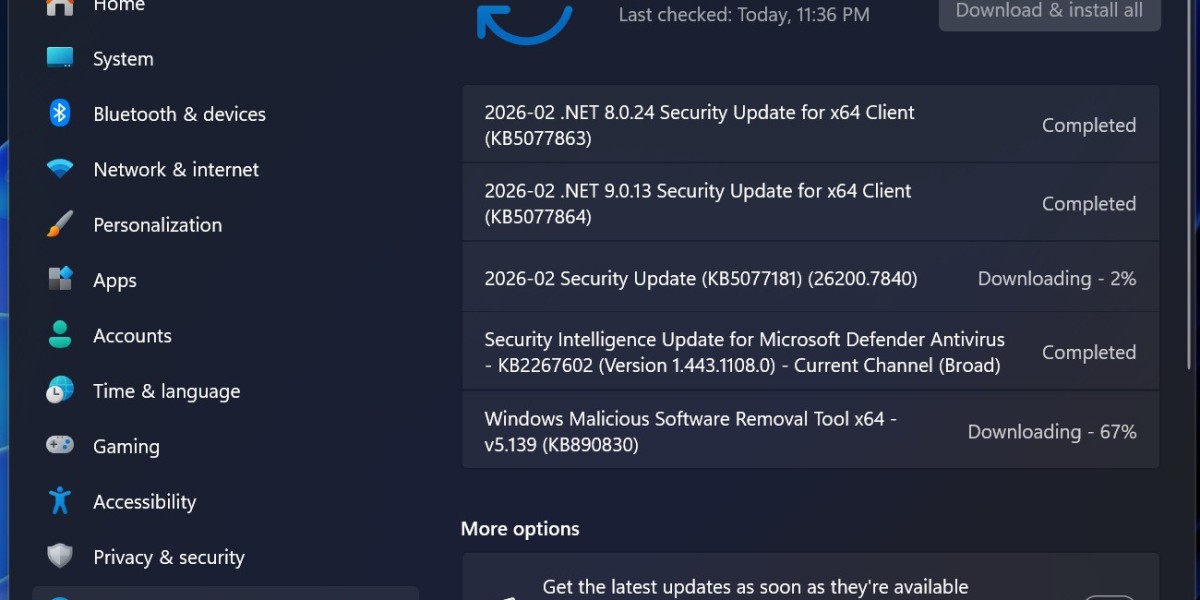Image resolution: width=1200 pixels, height=600 pixels.
Task: Click the Gaming controller icon
Action: (60, 446)
